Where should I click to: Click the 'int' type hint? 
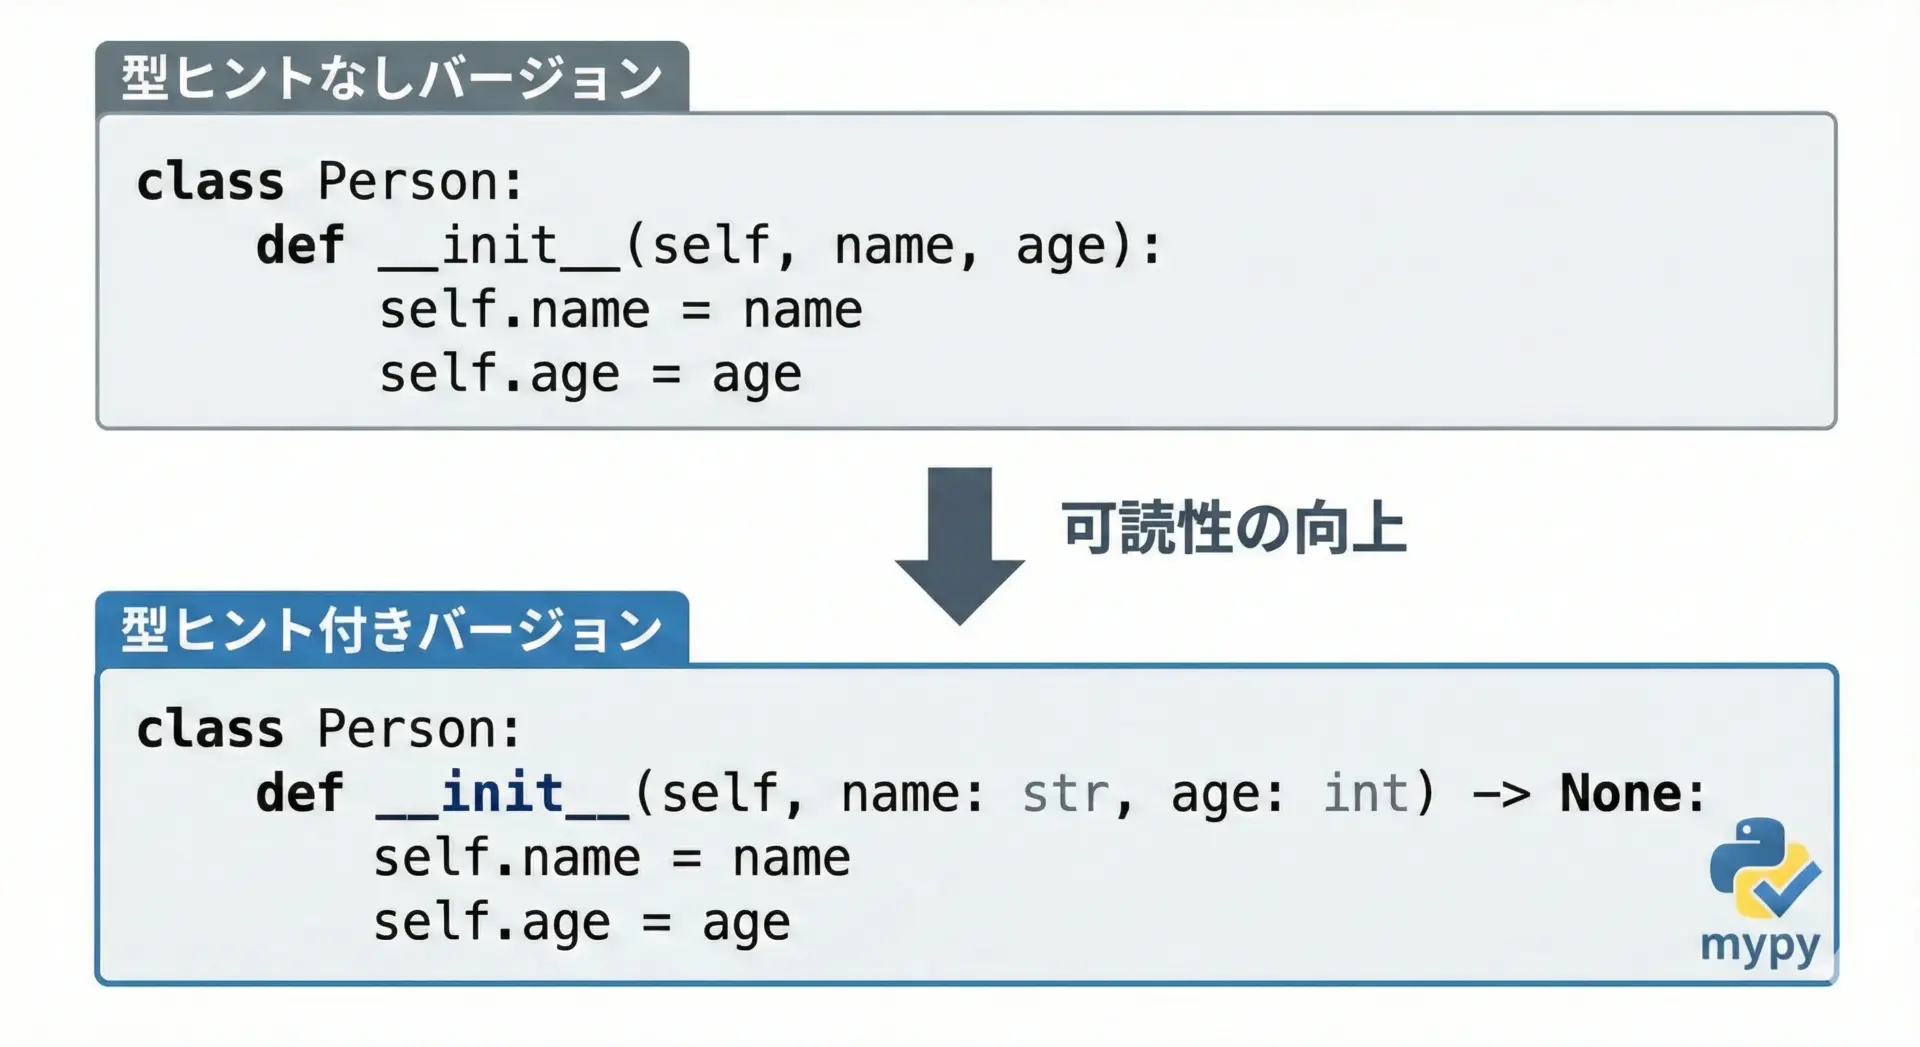1366,794
